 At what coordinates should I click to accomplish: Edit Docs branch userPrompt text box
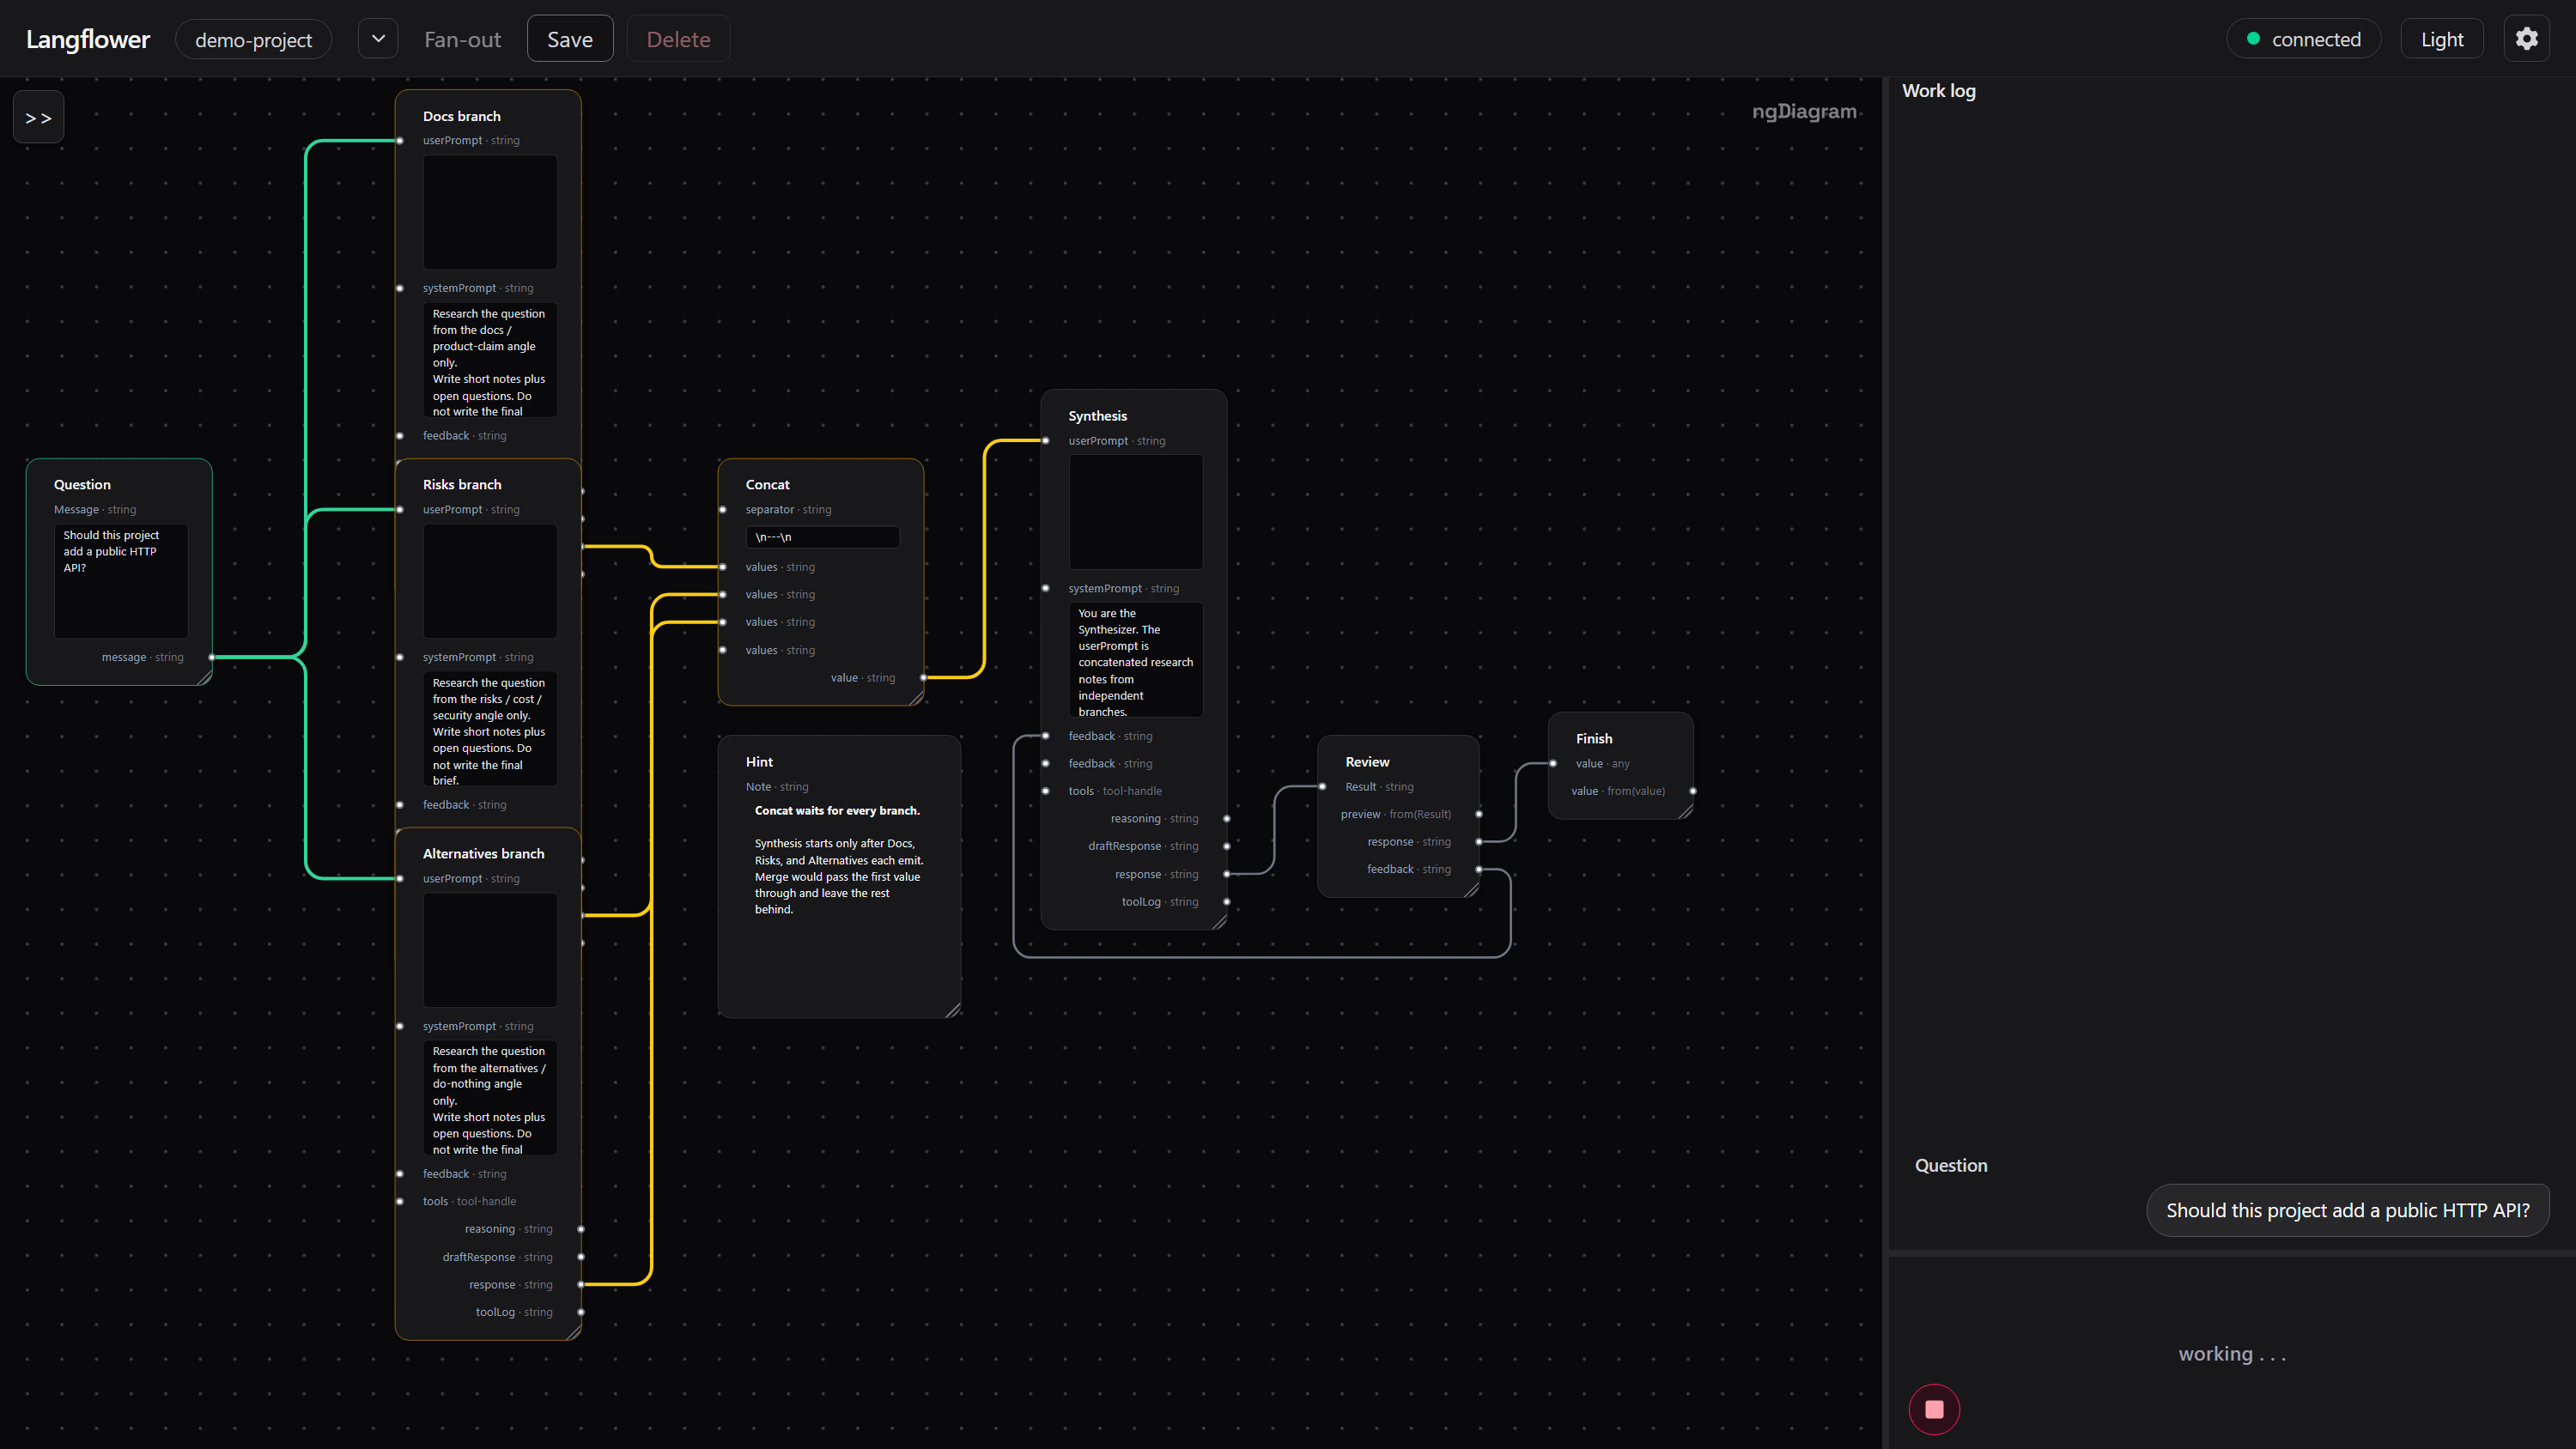tap(490, 212)
